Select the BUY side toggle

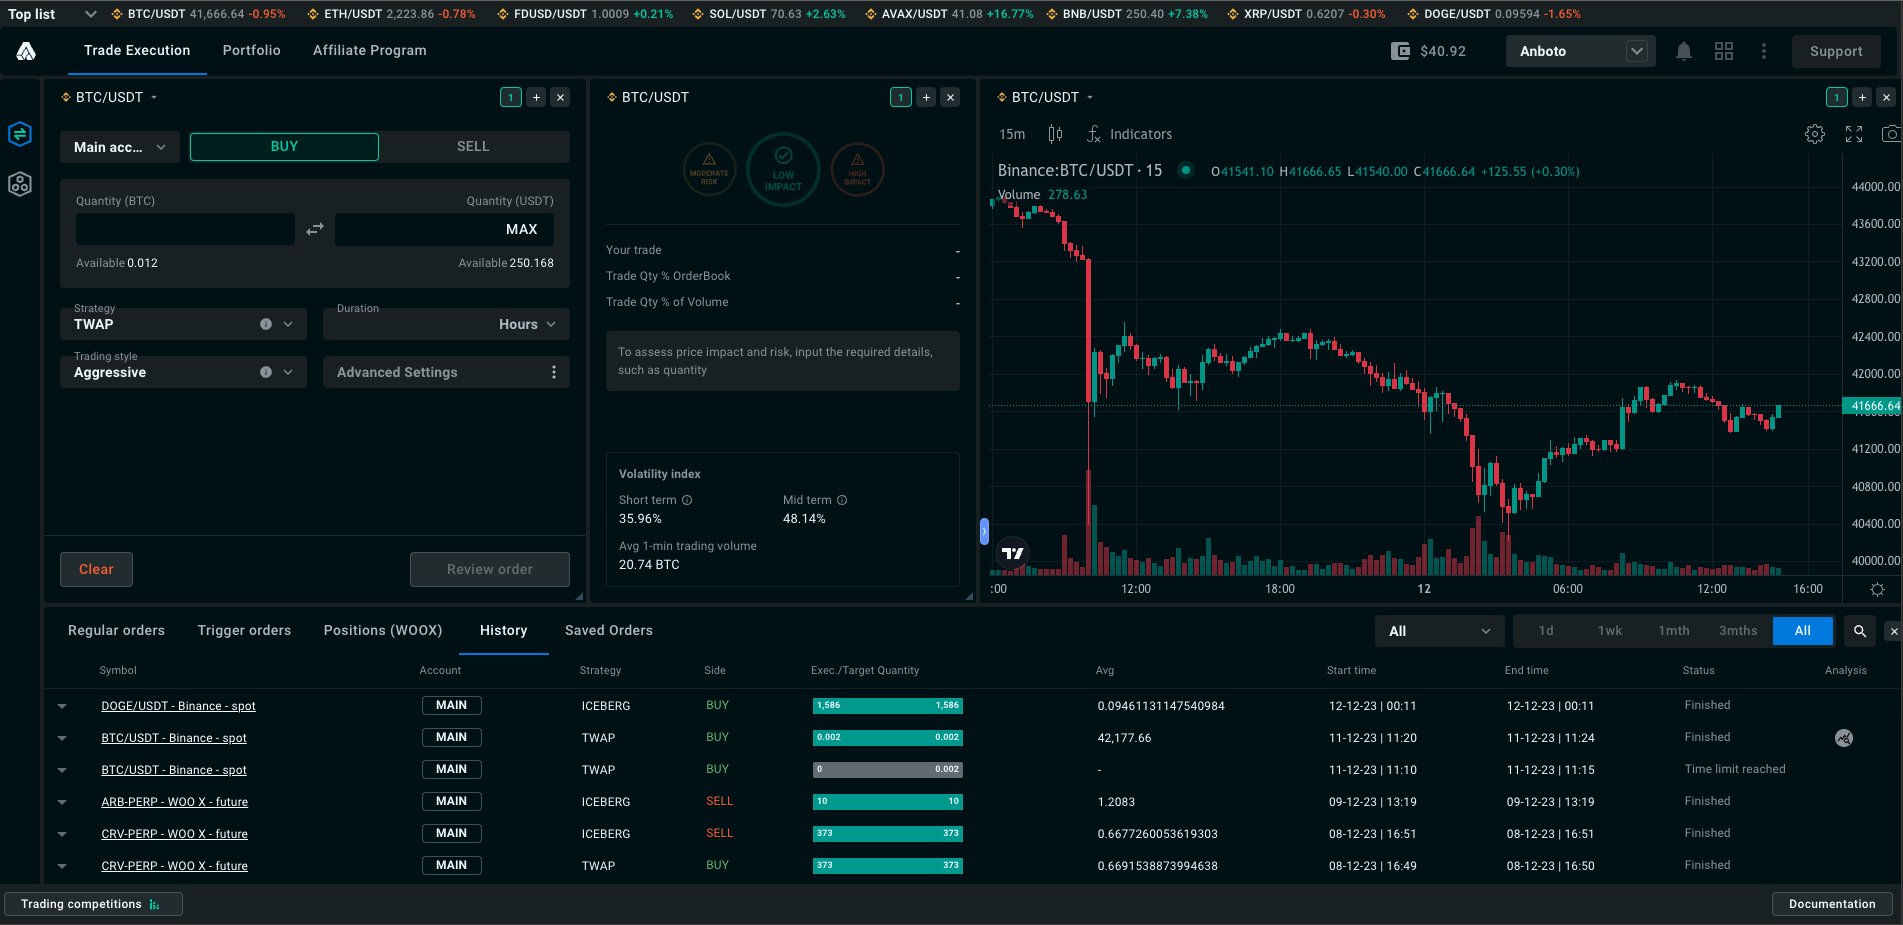(x=284, y=146)
